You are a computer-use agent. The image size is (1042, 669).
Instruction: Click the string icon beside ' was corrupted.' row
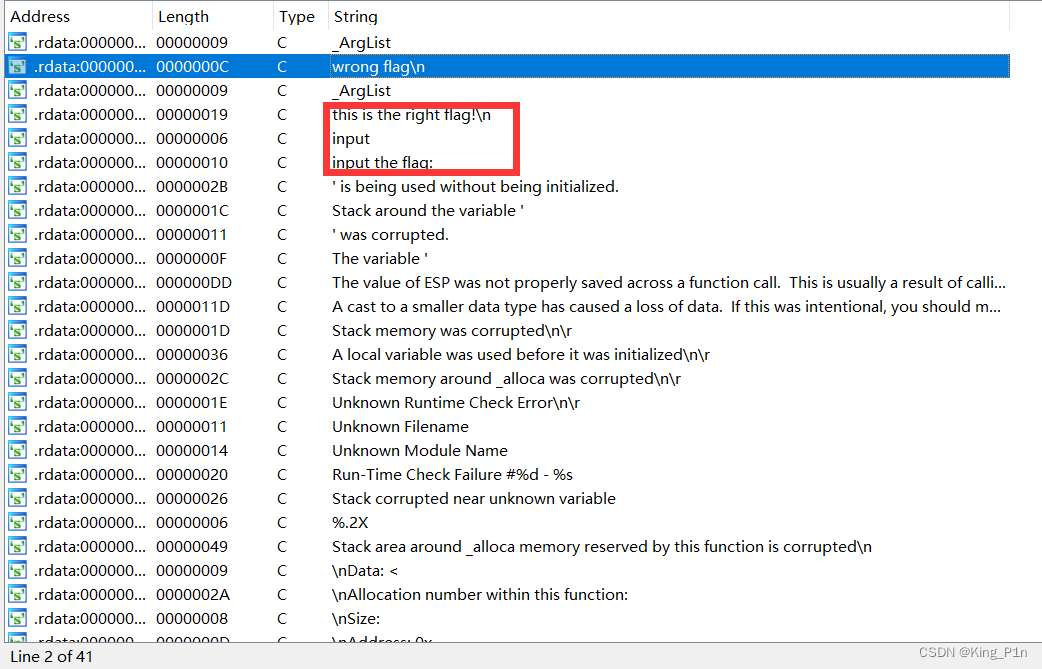pyautogui.click(x=17, y=235)
